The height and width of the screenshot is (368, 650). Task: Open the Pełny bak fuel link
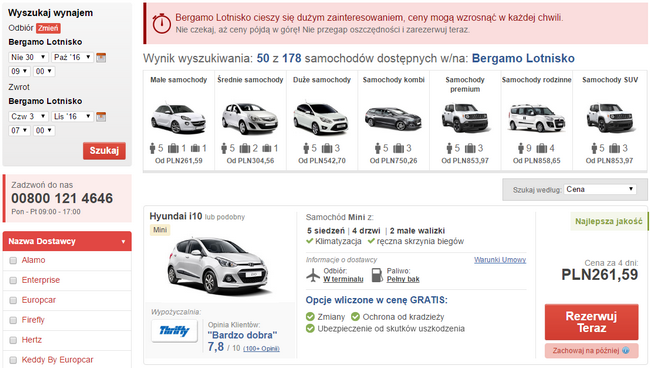[x=403, y=279]
